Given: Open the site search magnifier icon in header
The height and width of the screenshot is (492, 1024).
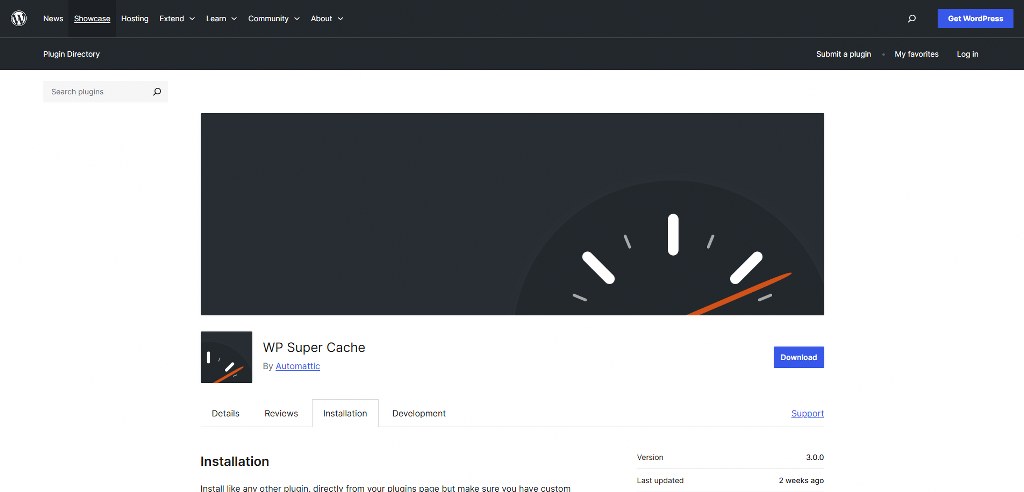Looking at the screenshot, I should pyautogui.click(x=912, y=19).
